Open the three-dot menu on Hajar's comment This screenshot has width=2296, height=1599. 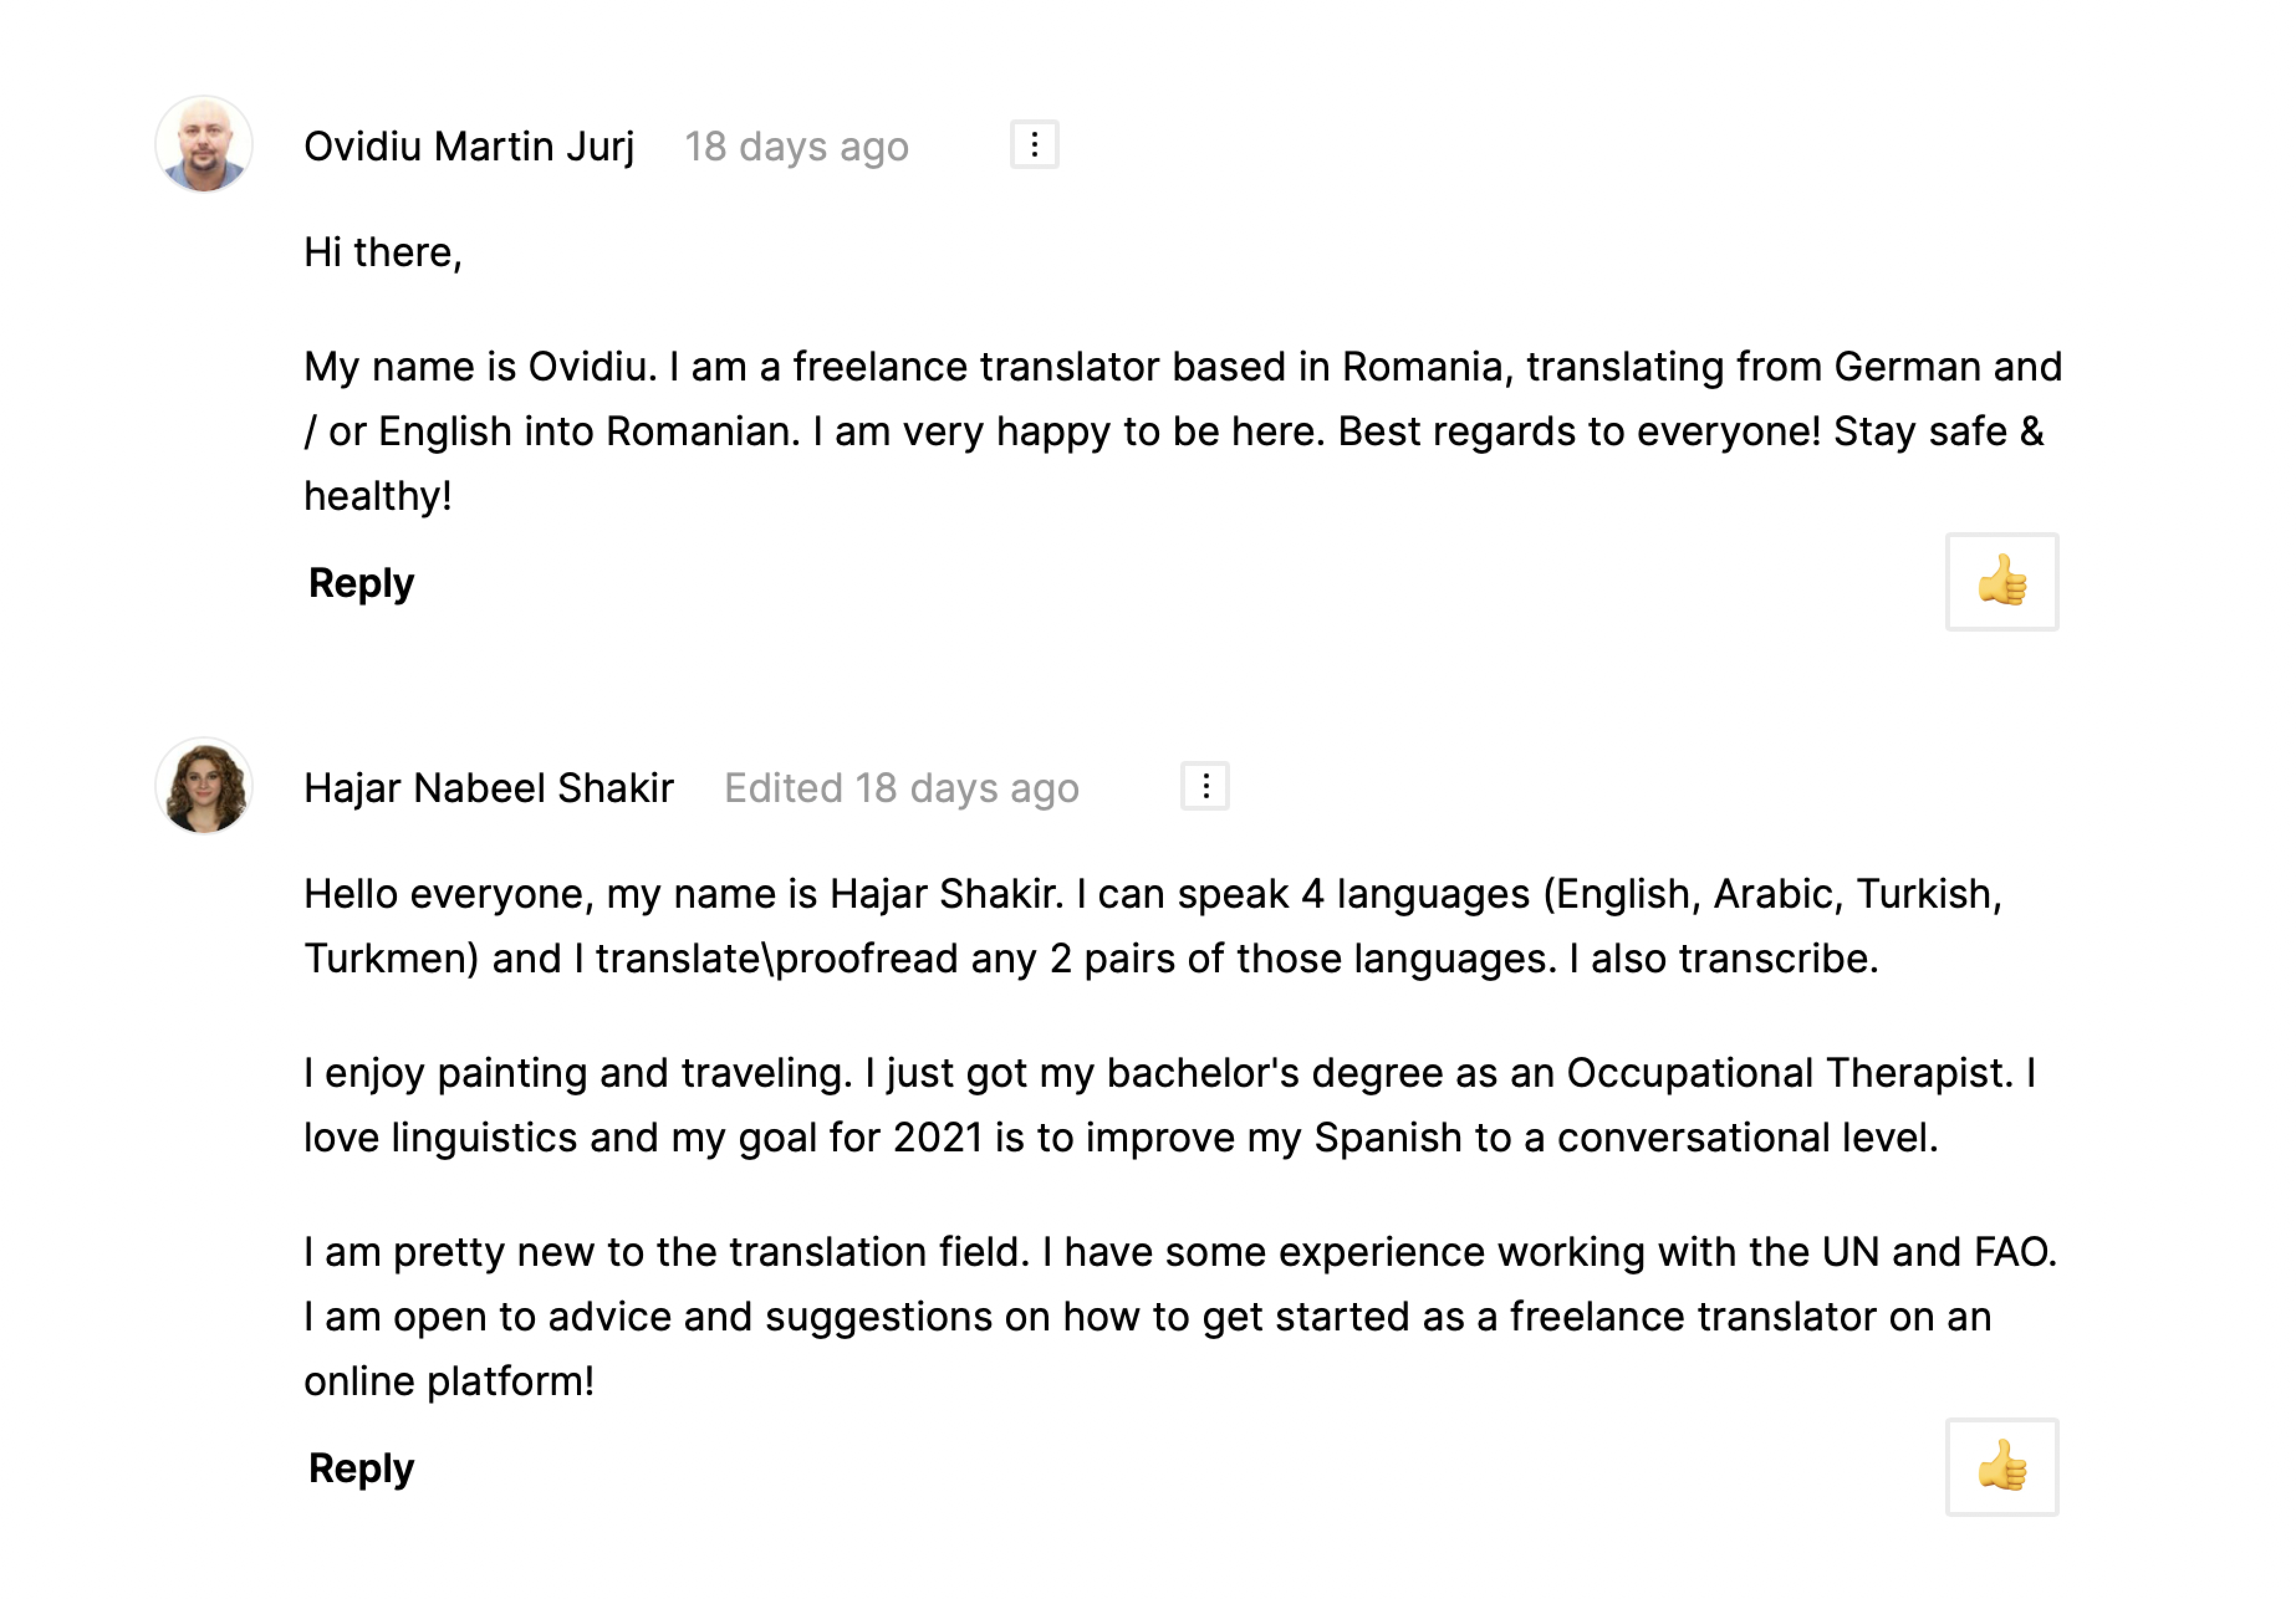(x=1205, y=786)
